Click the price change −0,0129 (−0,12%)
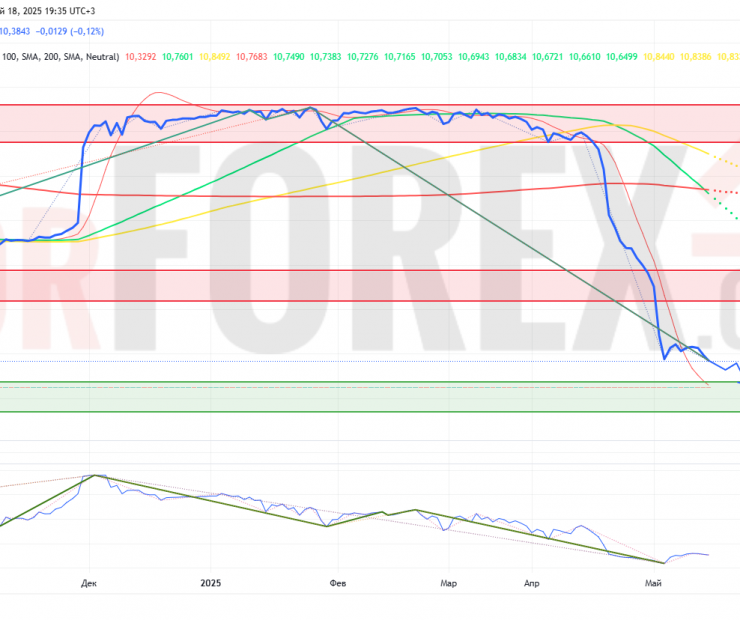This screenshot has height=620, width=740. [70, 32]
